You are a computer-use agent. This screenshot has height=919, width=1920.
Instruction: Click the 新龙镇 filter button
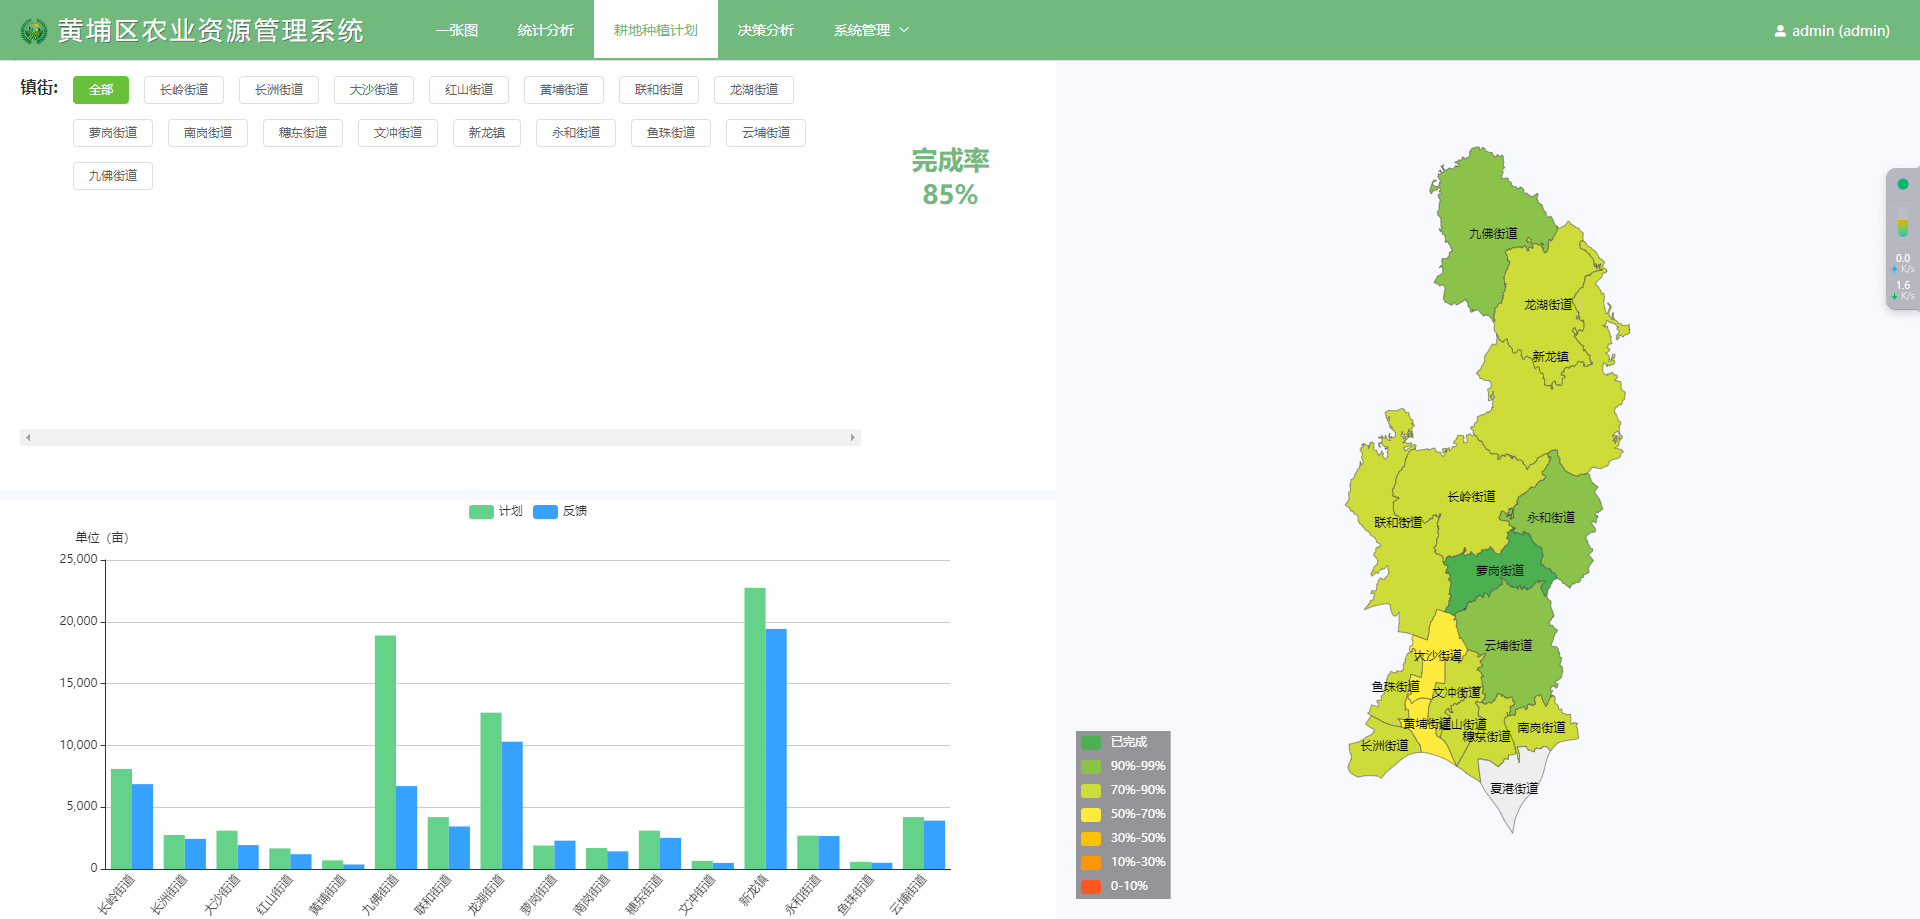click(487, 132)
